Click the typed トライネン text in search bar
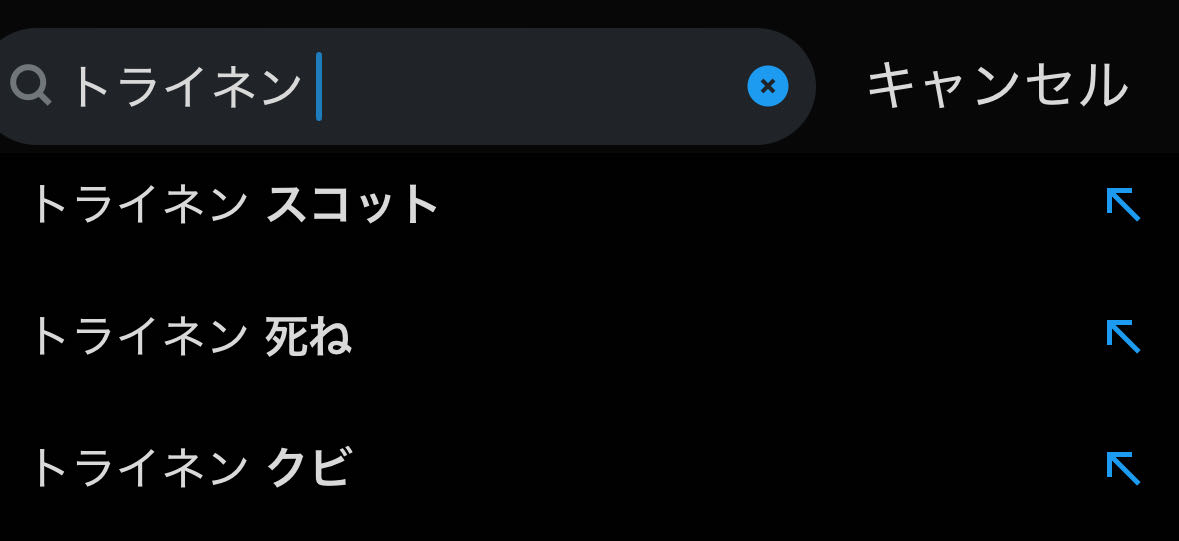The image size is (1179, 541). pos(185,87)
